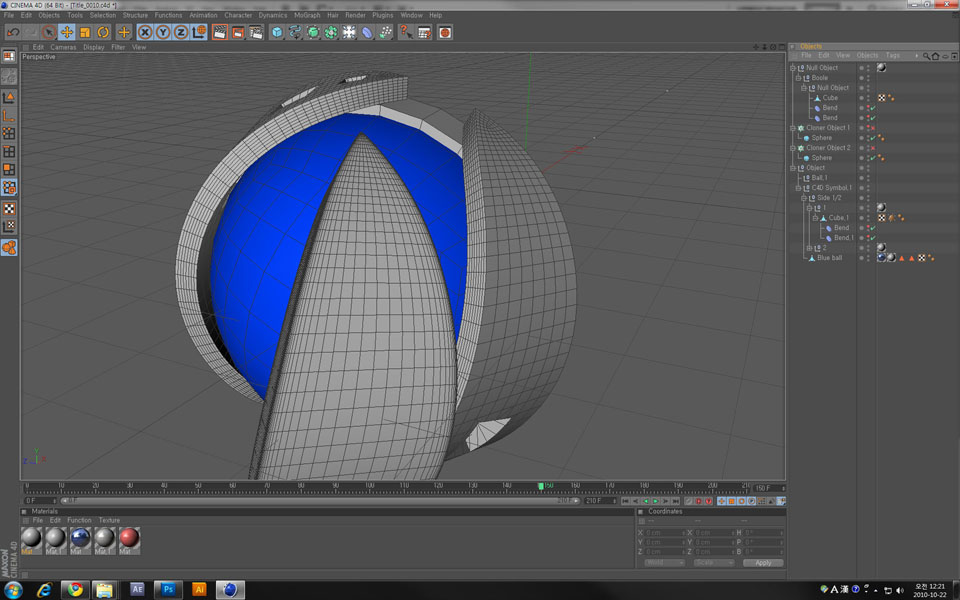
Task: Collapse the Cloner Object 2 node
Action: [x=793, y=148]
